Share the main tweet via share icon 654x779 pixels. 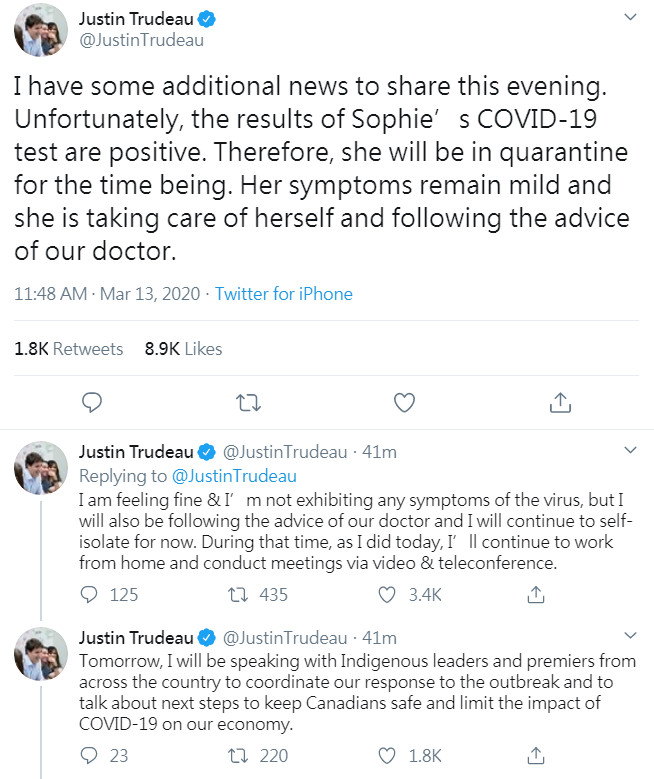(560, 402)
